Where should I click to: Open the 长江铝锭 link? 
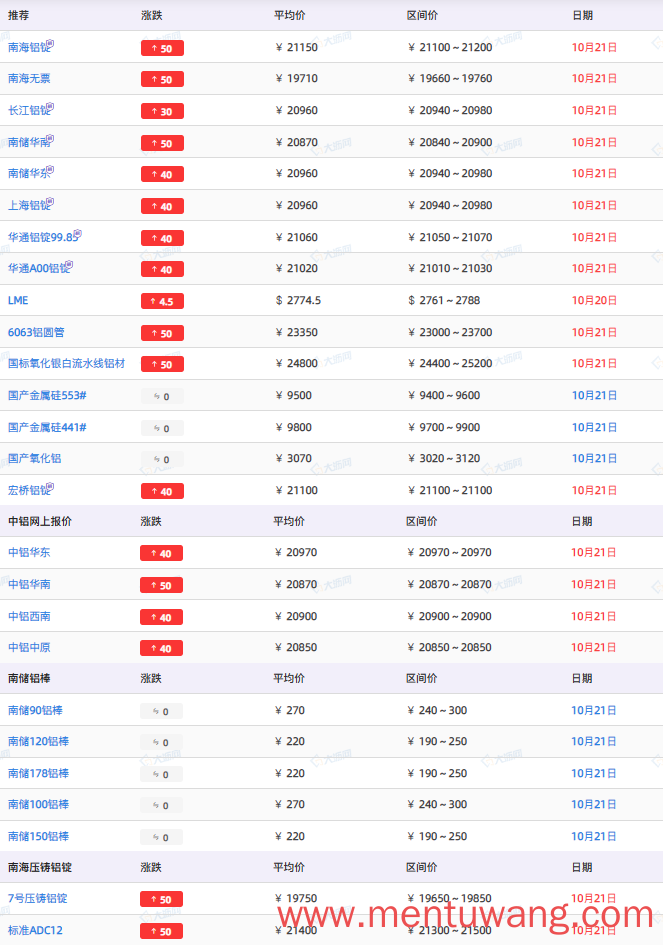pyautogui.click(x=28, y=110)
